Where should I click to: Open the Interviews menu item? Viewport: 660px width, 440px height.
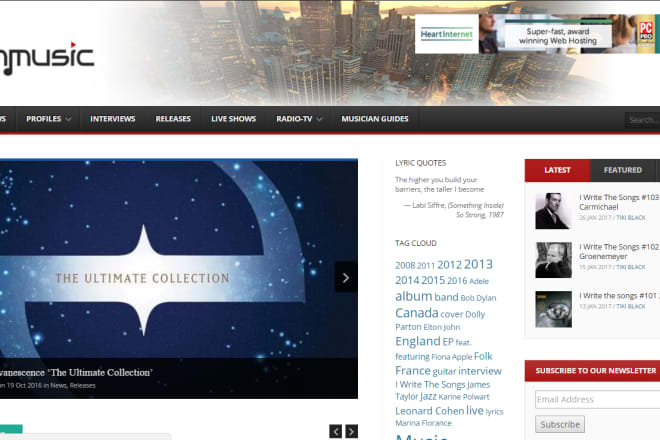[x=112, y=119]
